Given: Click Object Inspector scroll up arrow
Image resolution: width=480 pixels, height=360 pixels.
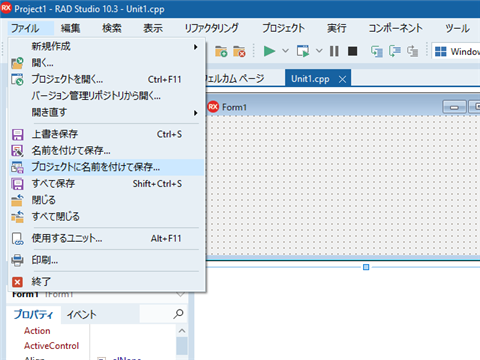Looking at the screenshot, I should point(182,331).
